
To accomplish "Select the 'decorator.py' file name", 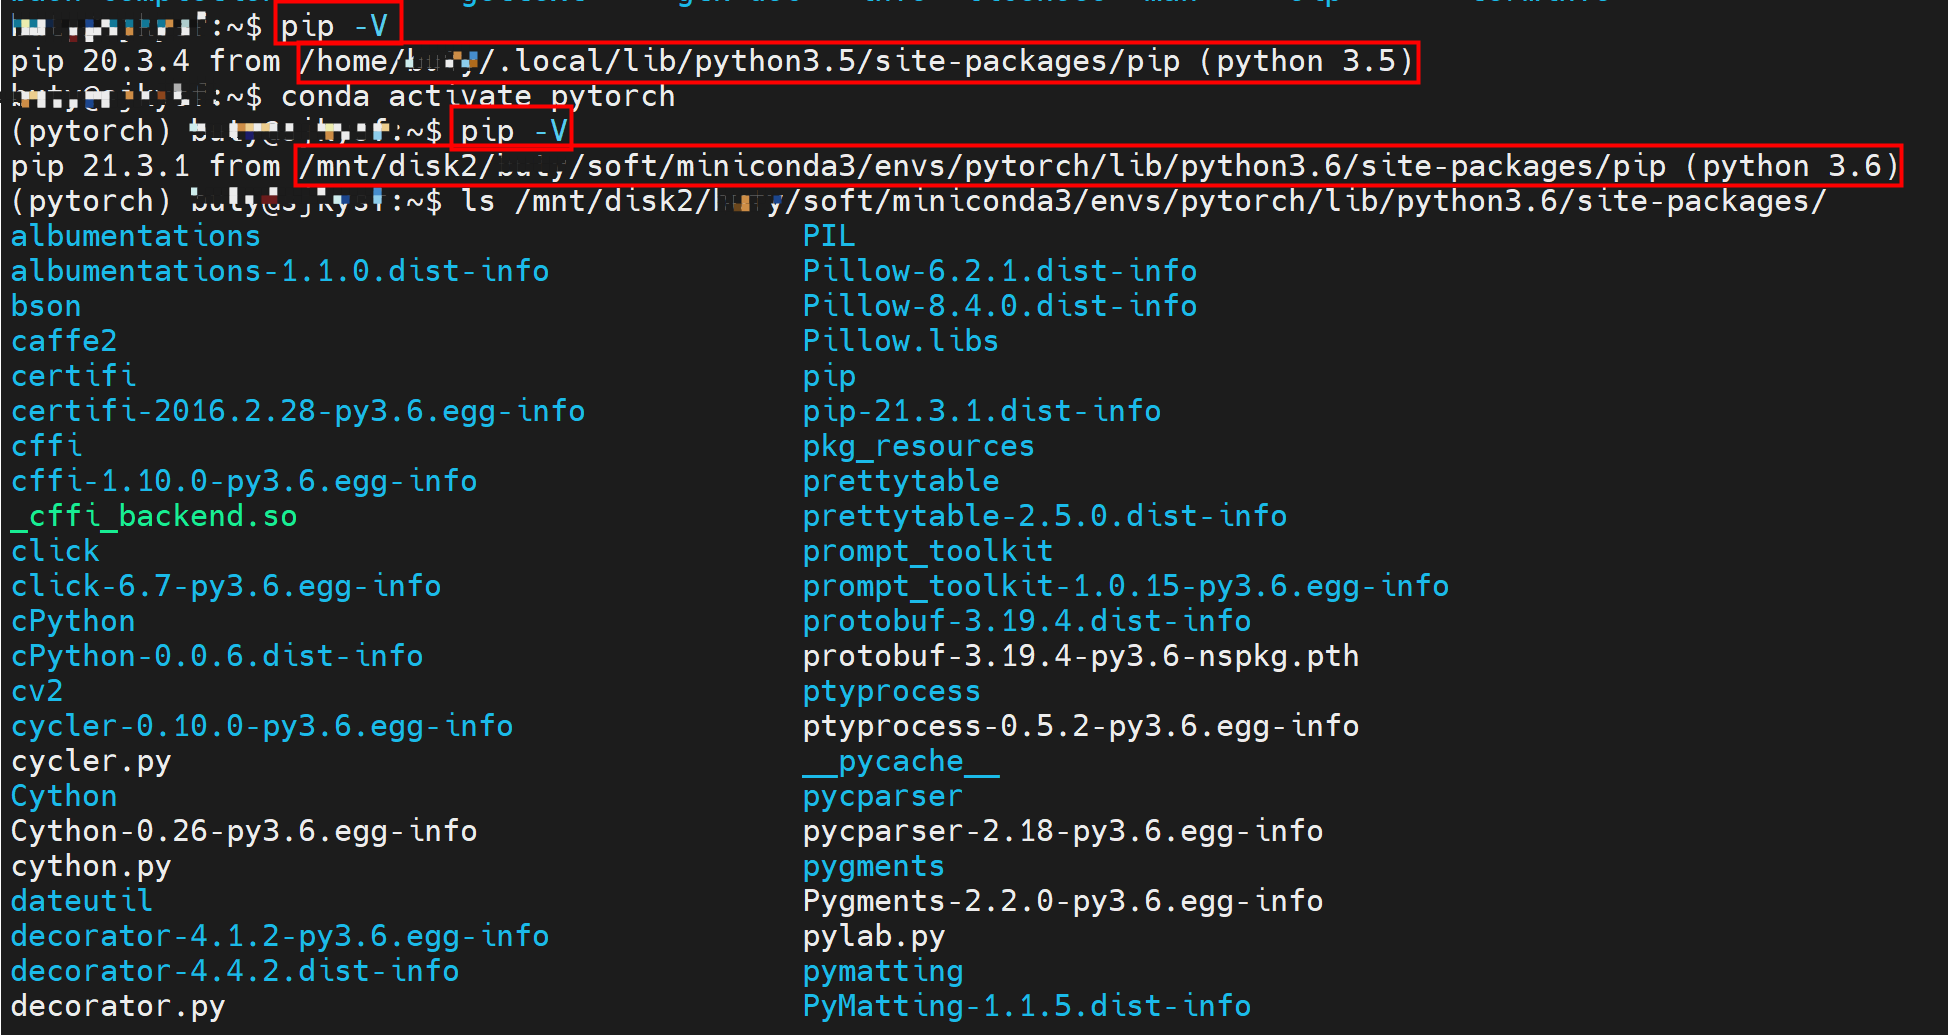I will (118, 1006).
